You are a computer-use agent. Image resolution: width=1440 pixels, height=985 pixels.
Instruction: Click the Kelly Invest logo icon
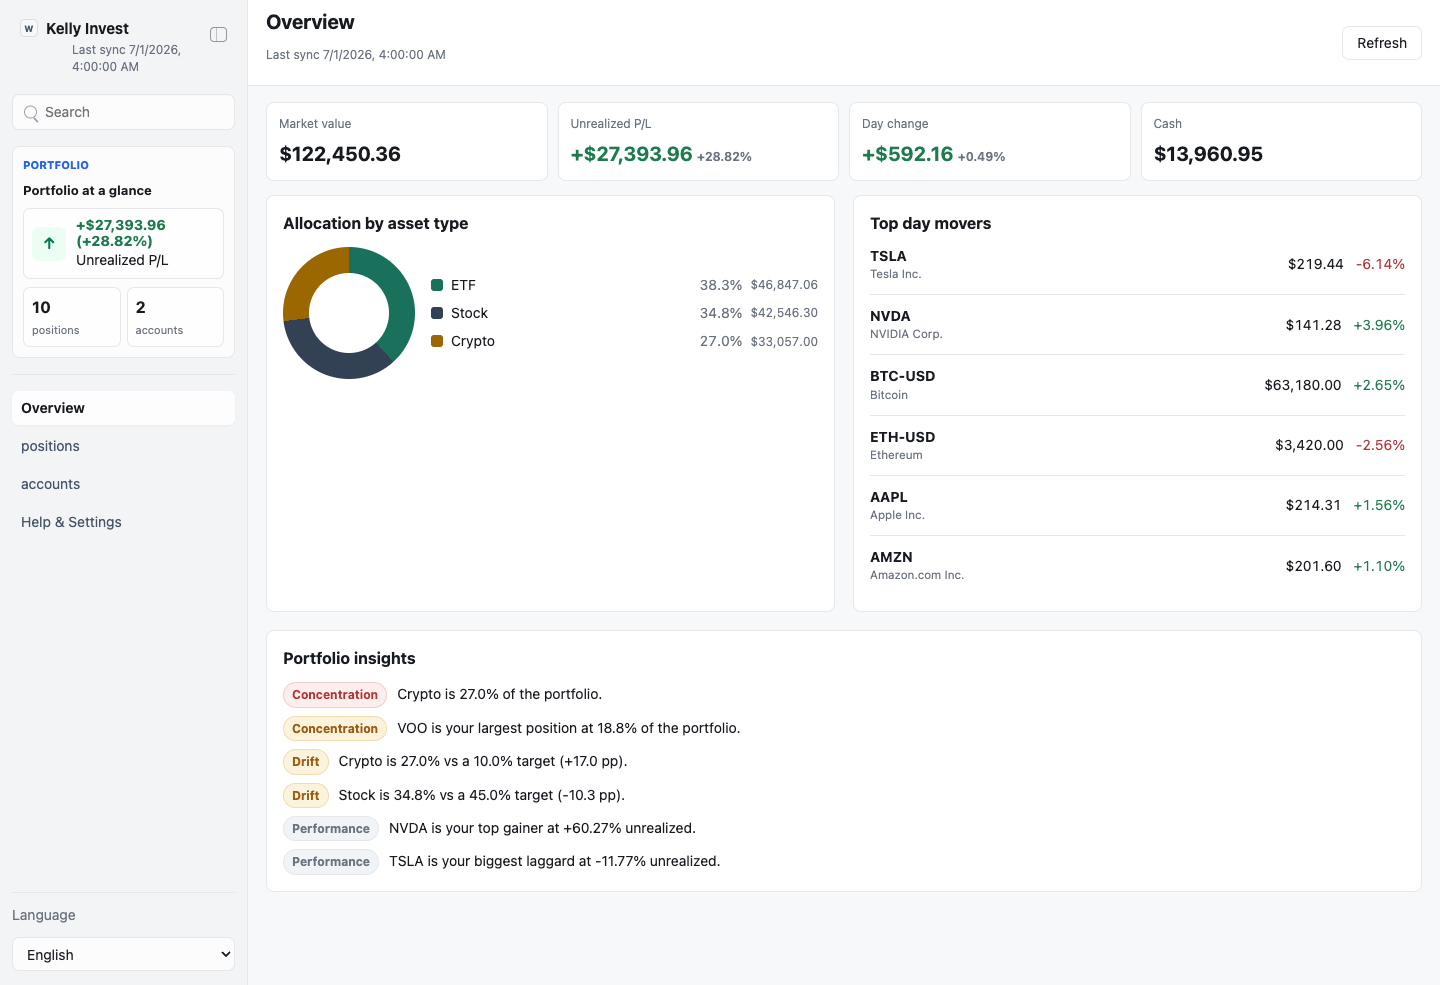[x=29, y=29]
